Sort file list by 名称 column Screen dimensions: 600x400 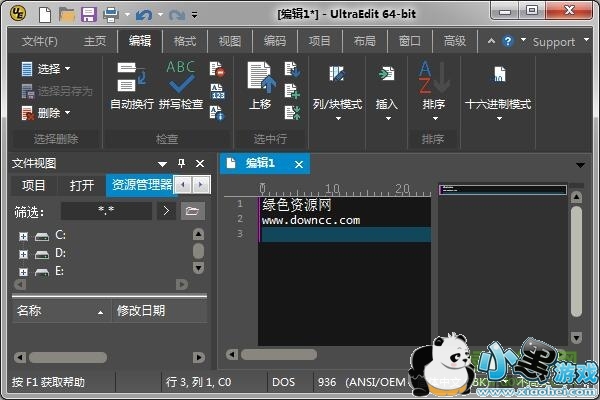tap(61, 311)
